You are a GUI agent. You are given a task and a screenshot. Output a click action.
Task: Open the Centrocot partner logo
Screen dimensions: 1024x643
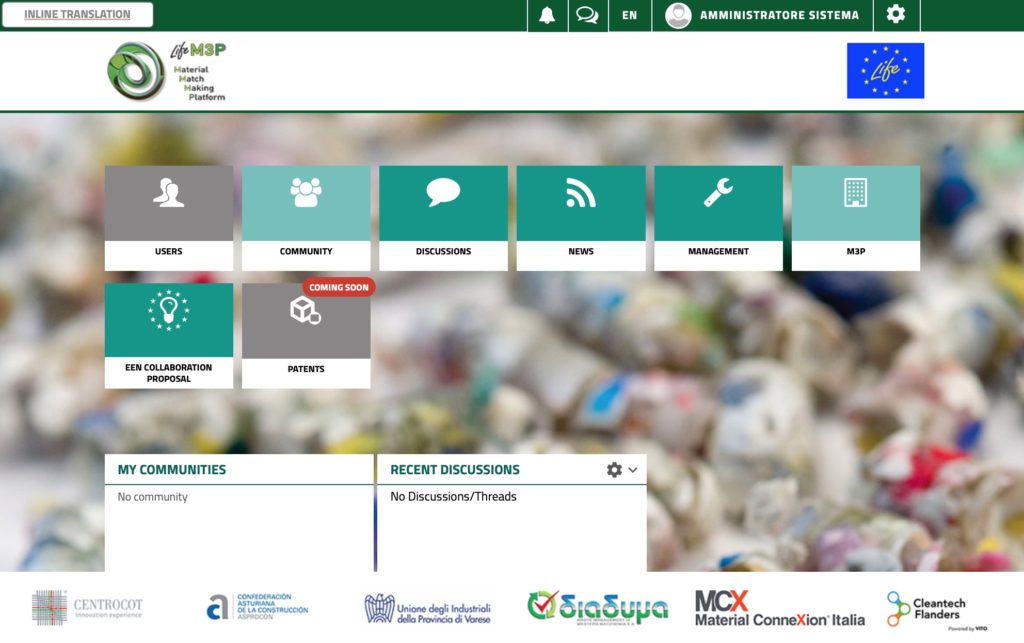click(x=88, y=607)
